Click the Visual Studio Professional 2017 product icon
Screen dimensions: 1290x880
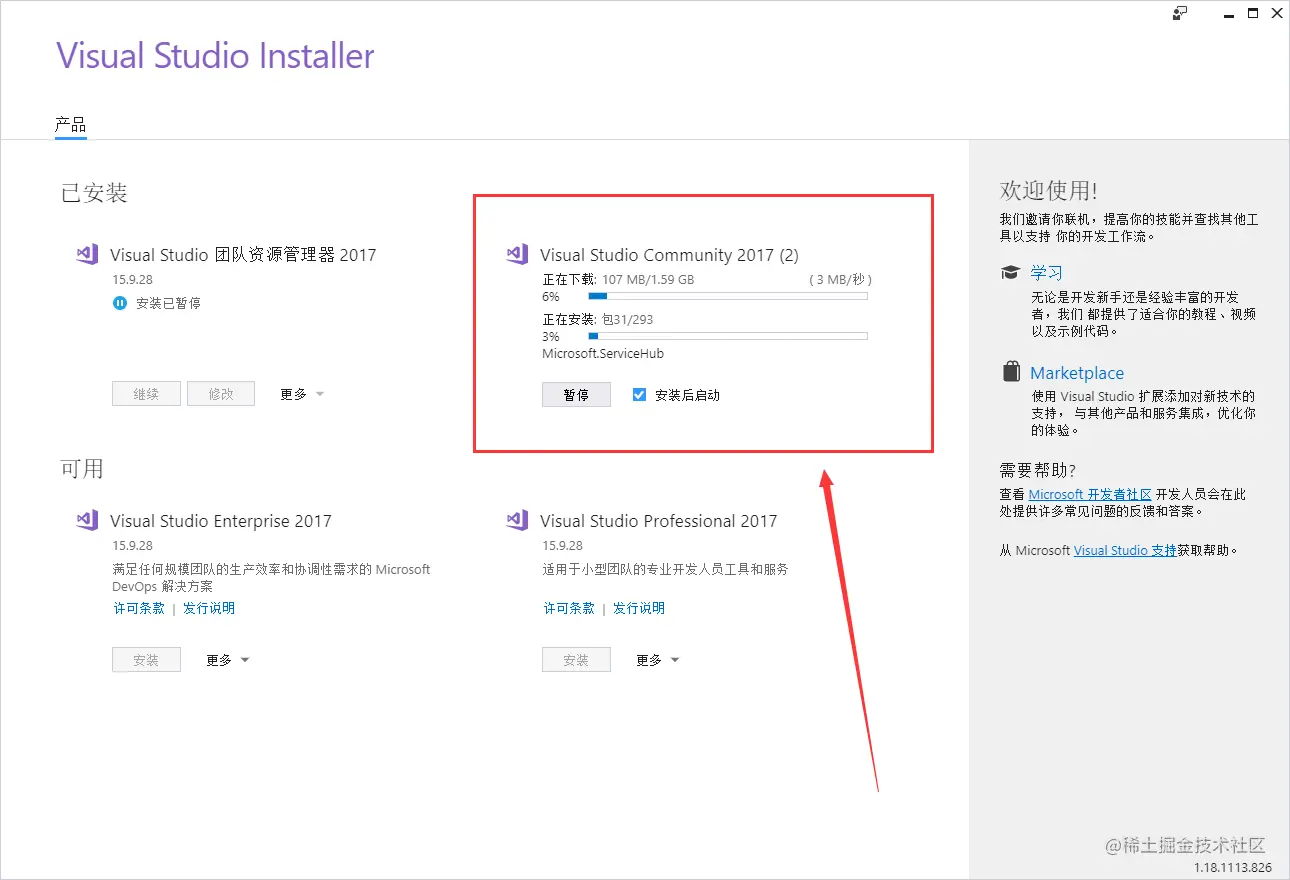(x=516, y=520)
